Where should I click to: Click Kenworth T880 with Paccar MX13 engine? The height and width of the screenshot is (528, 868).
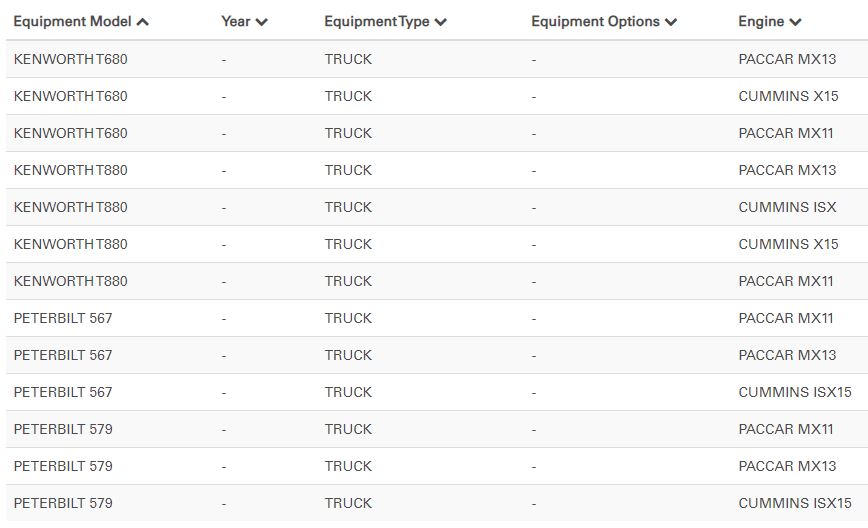point(70,170)
